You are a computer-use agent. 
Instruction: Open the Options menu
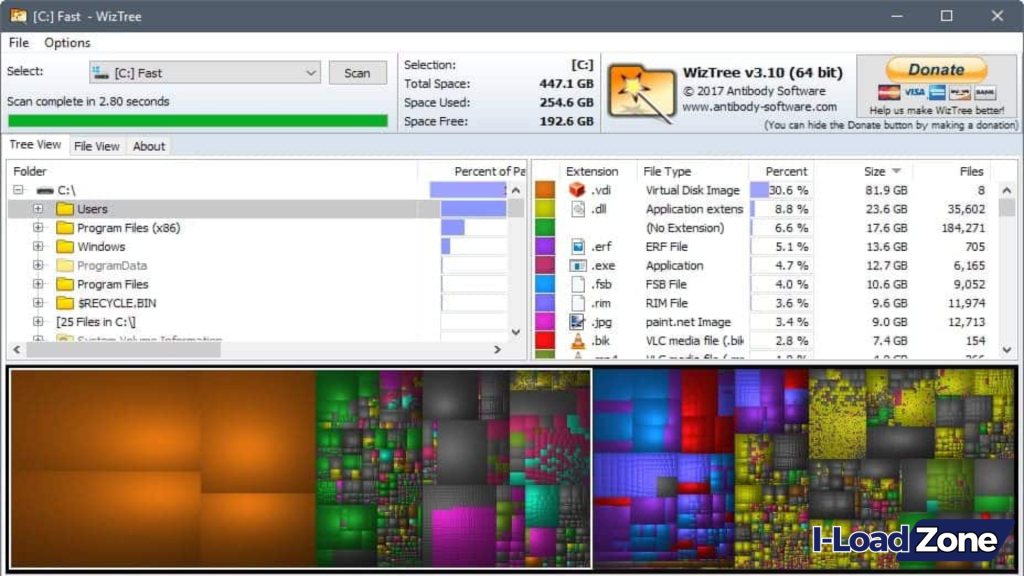(66, 43)
